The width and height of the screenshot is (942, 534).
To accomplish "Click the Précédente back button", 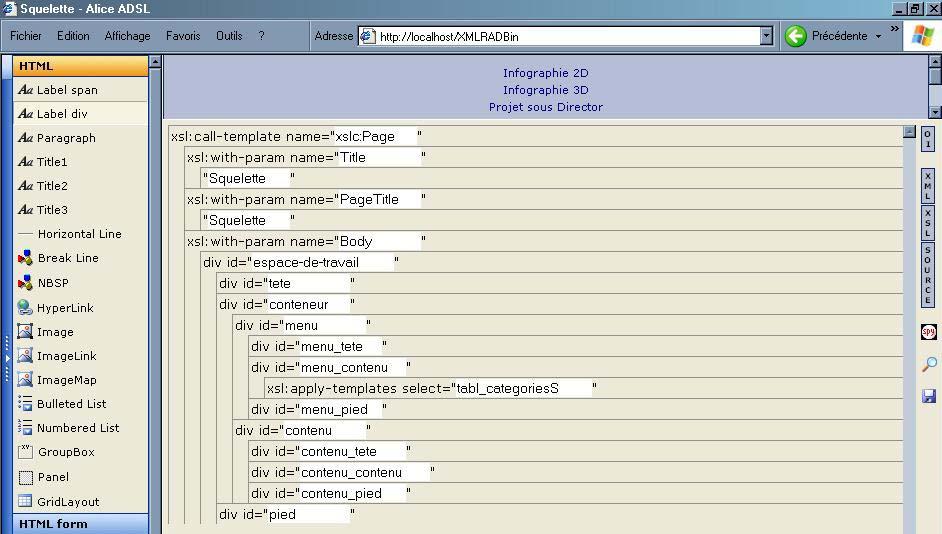I will (828, 36).
